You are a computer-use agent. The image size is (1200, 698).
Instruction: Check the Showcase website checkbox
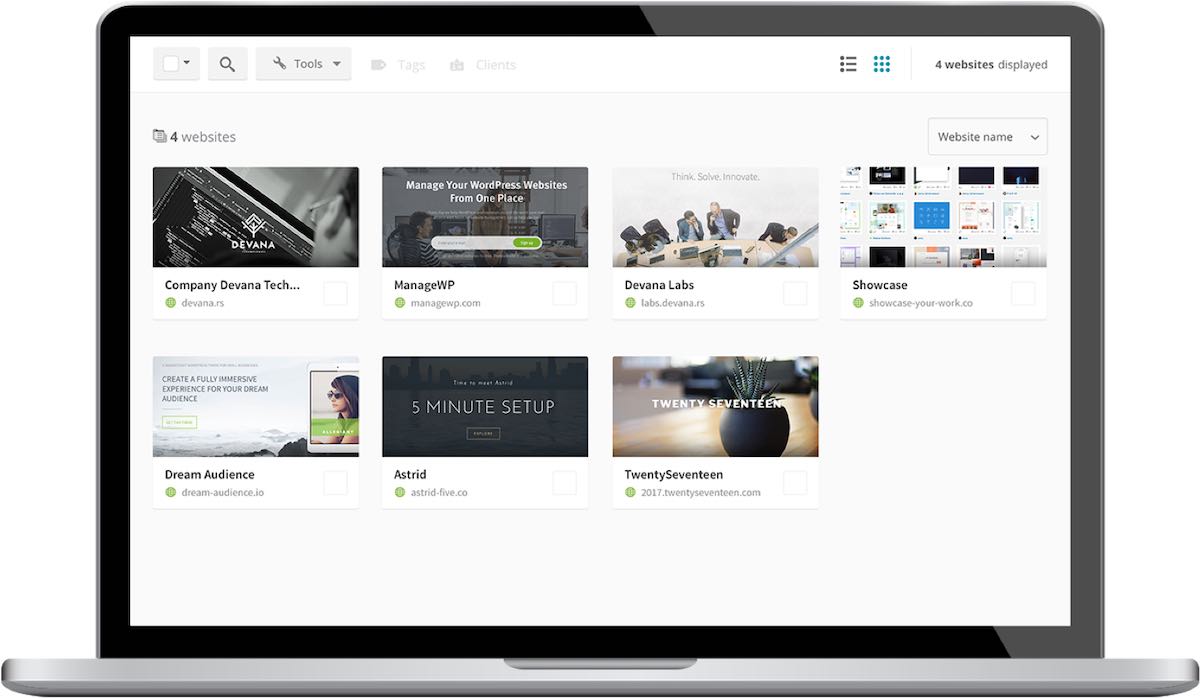click(1024, 292)
